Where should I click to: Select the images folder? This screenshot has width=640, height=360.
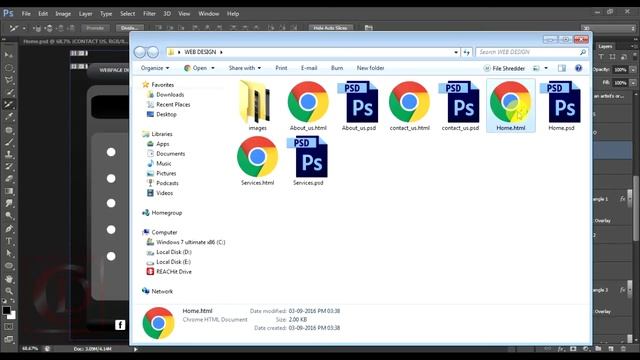pos(258,106)
